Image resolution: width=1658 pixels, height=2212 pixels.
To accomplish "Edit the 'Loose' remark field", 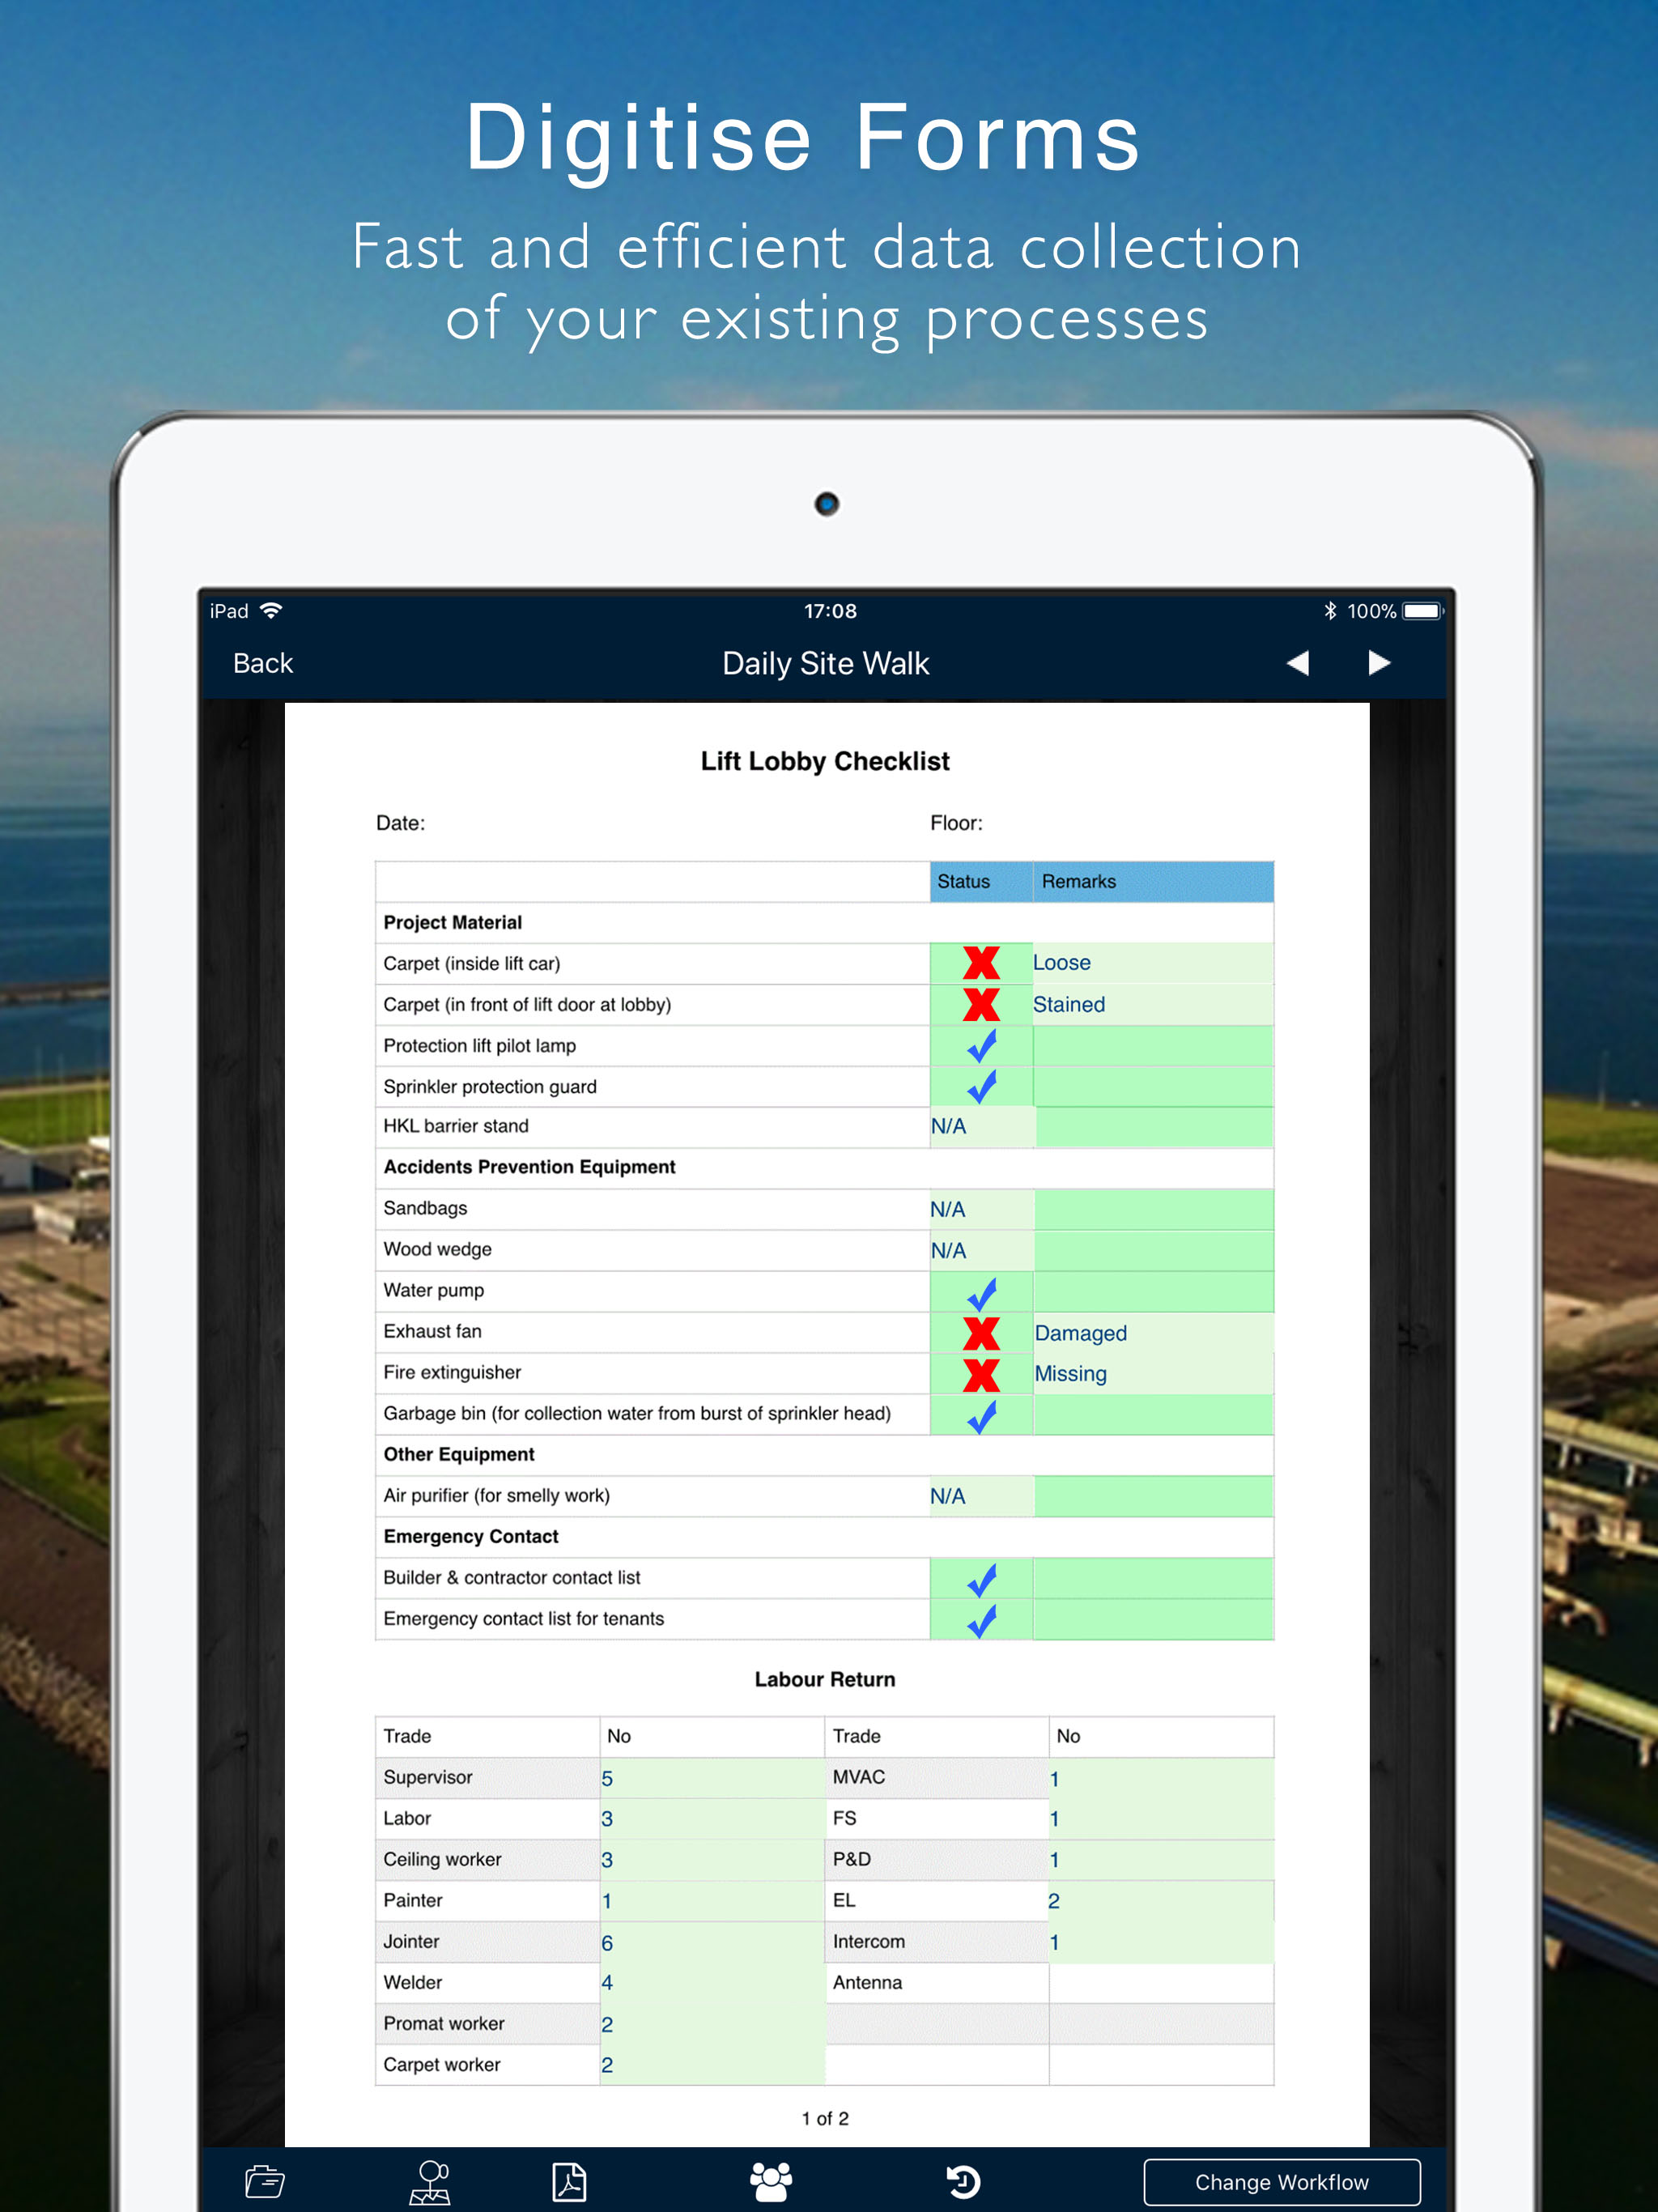I will point(1153,963).
